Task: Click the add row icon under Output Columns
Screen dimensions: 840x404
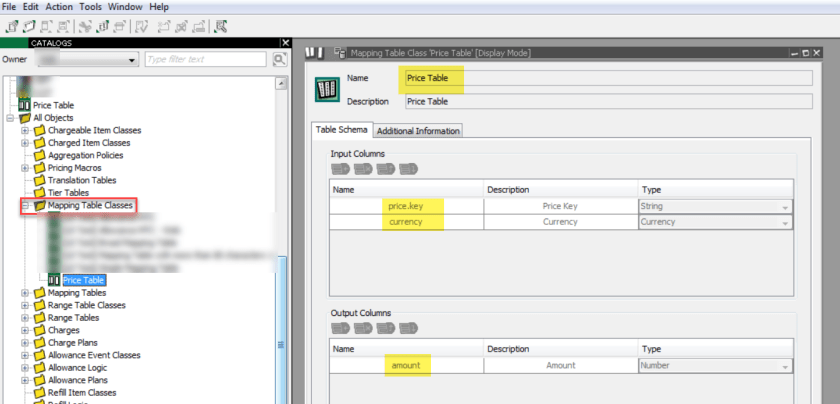Action: [340, 328]
